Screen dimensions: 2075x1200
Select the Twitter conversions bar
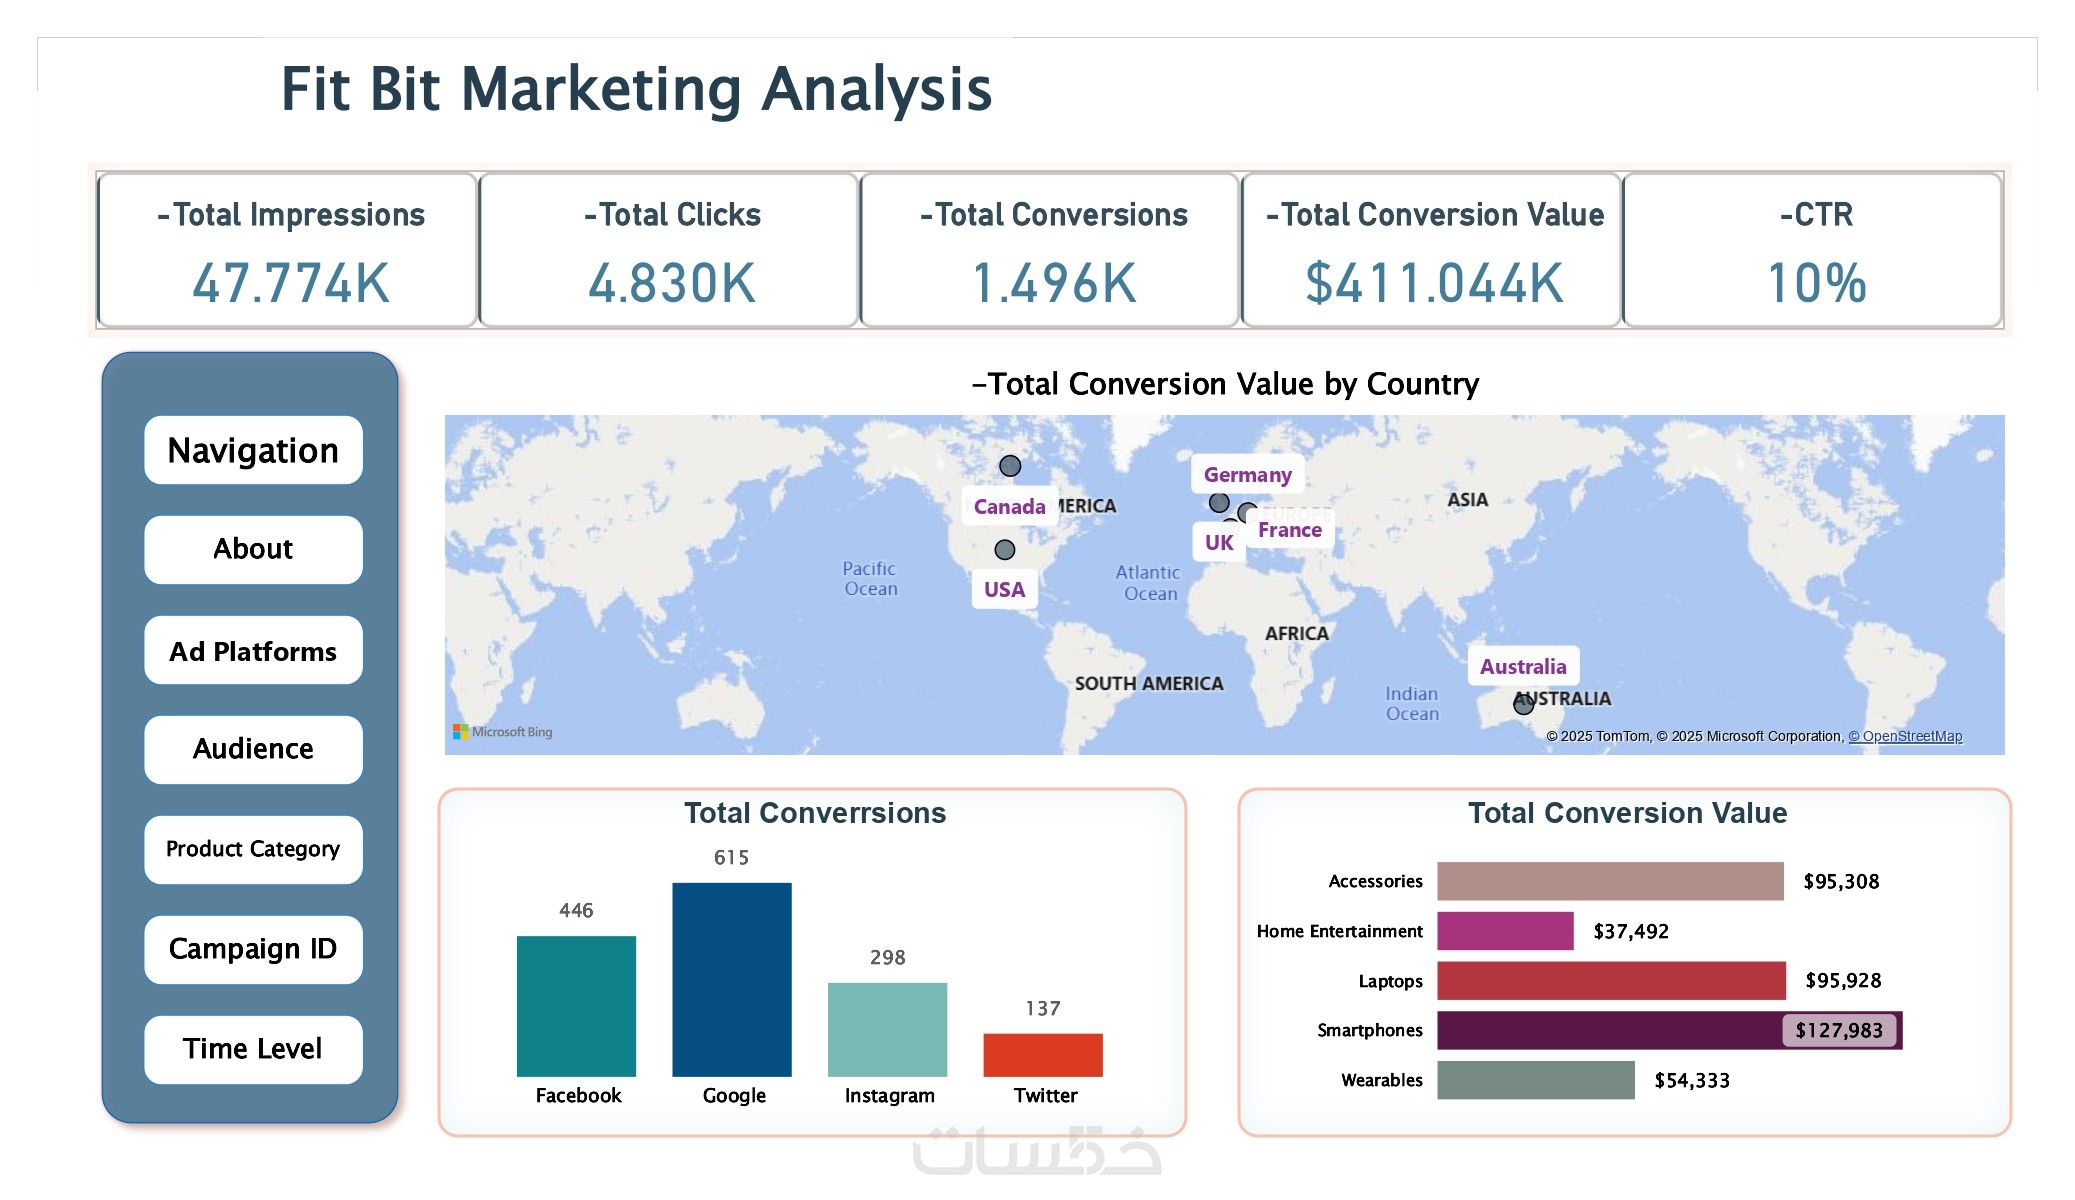pyautogui.click(x=1042, y=1055)
